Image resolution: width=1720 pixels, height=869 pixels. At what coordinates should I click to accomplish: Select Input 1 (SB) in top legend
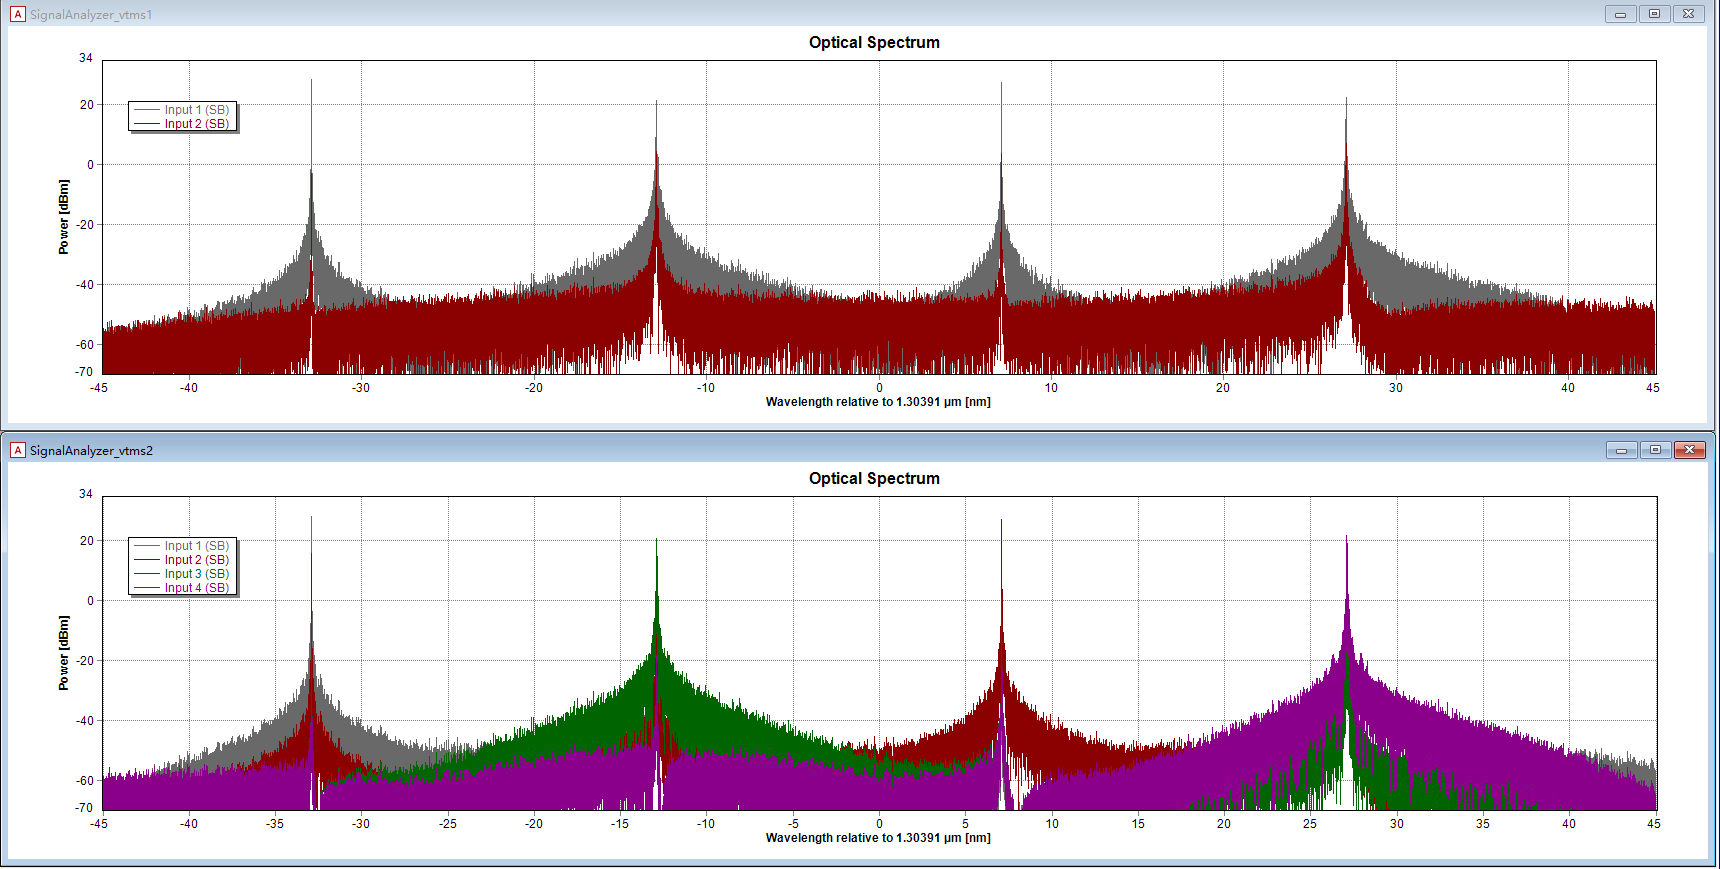click(x=197, y=110)
